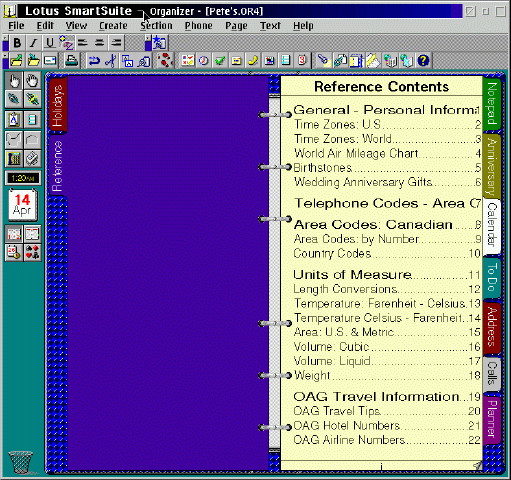Image resolution: width=511 pixels, height=480 pixels.
Task: Click the trash basket icon
Action: tap(21, 462)
